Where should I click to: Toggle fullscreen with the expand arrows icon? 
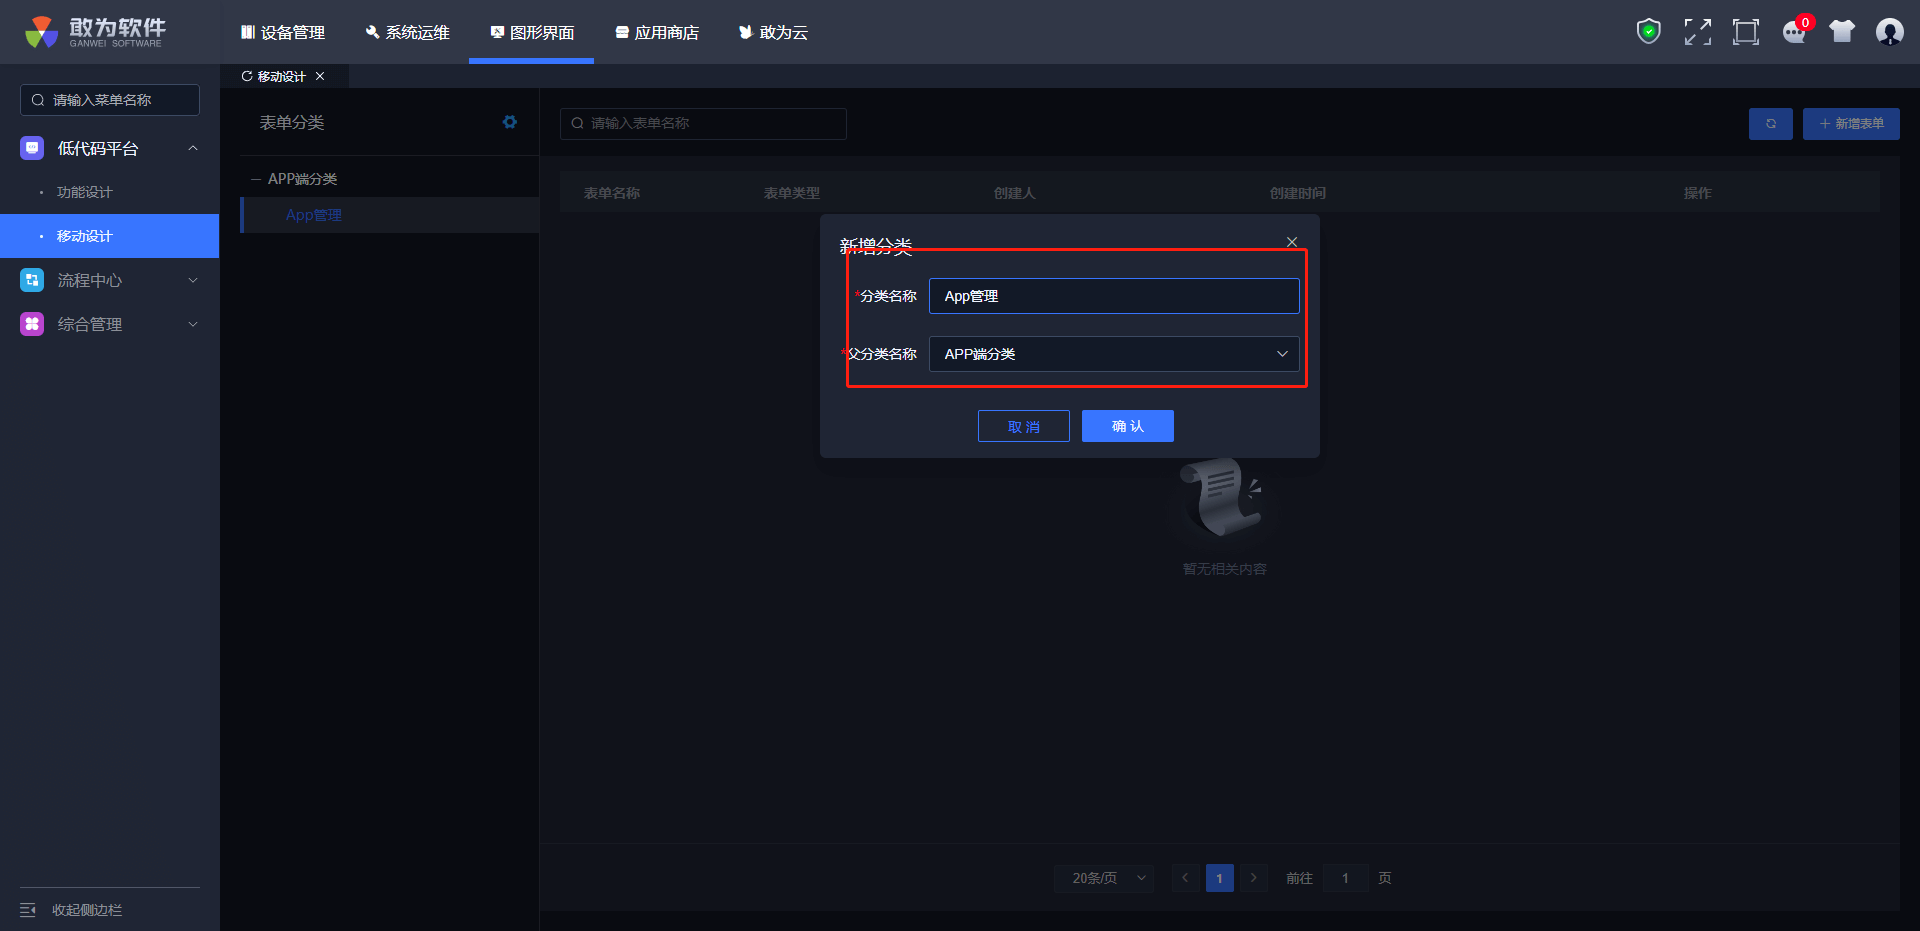(1697, 32)
